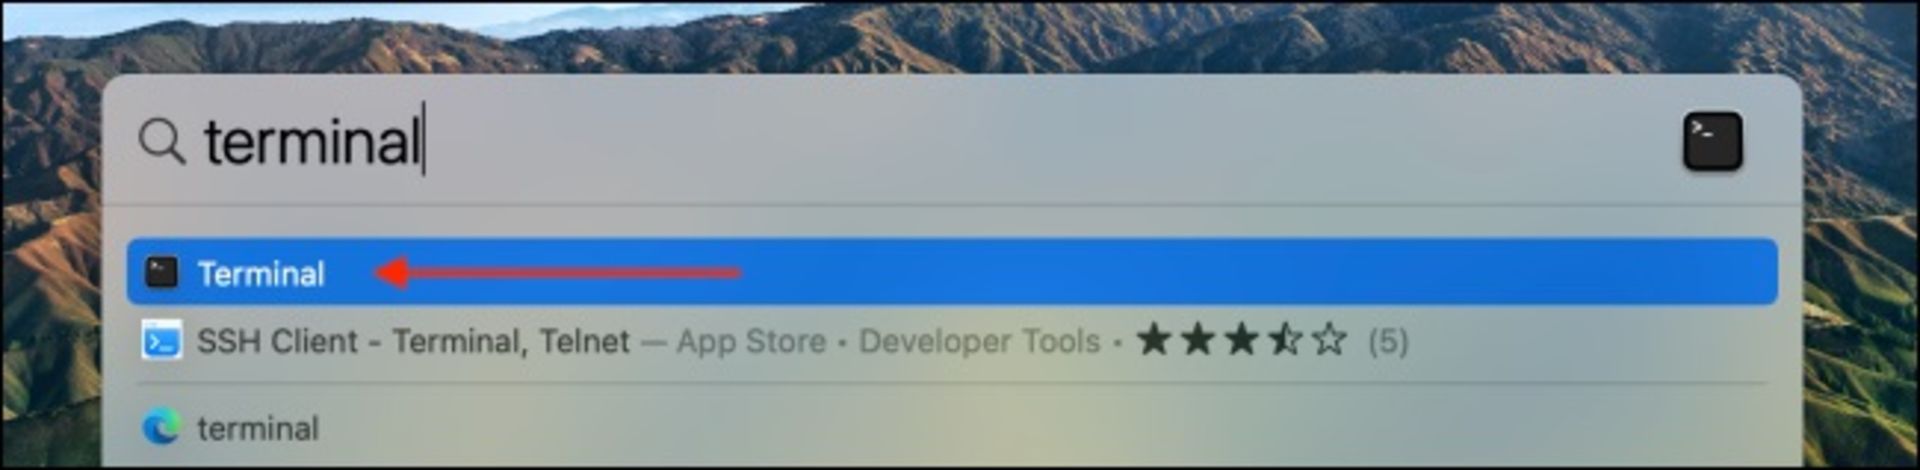Viewport: 1920px width, 470px height.
Task: Click the half-filled fourth rating star
Action: point(1285,340)
